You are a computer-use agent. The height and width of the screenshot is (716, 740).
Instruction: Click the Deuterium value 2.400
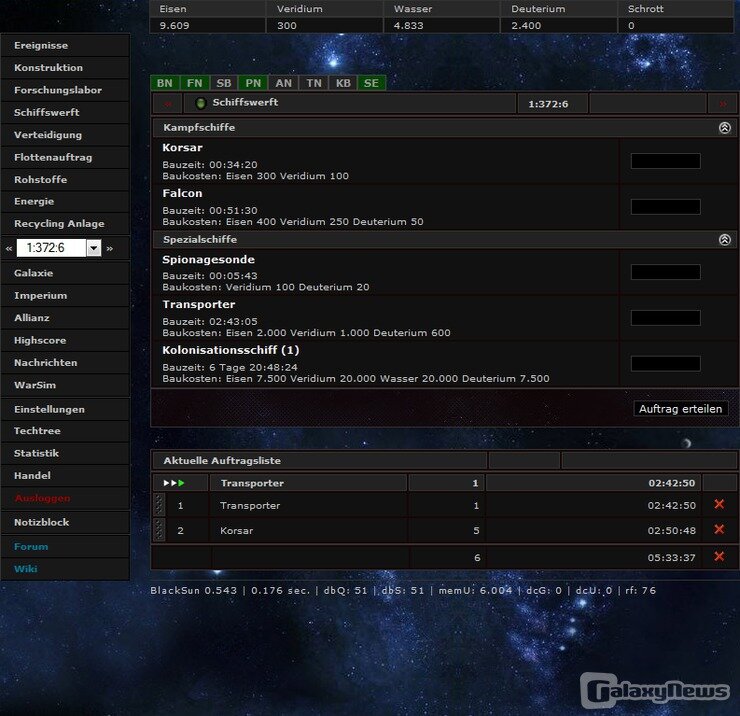click(x=526, y=25)
